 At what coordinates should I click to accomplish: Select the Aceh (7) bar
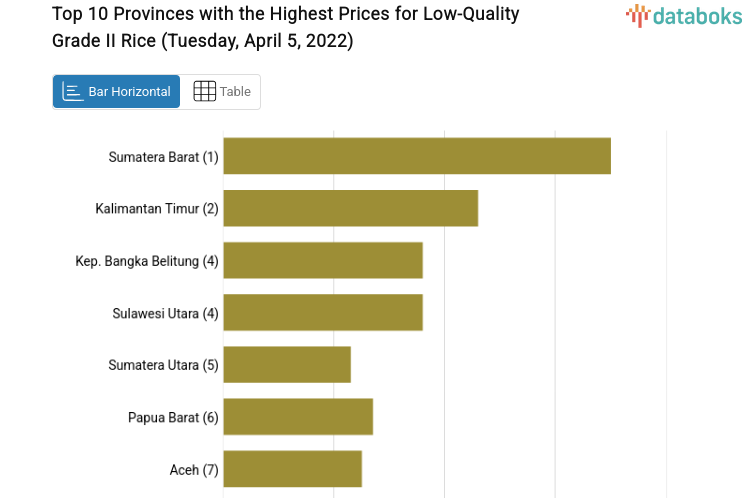click(x=292, y=468)
